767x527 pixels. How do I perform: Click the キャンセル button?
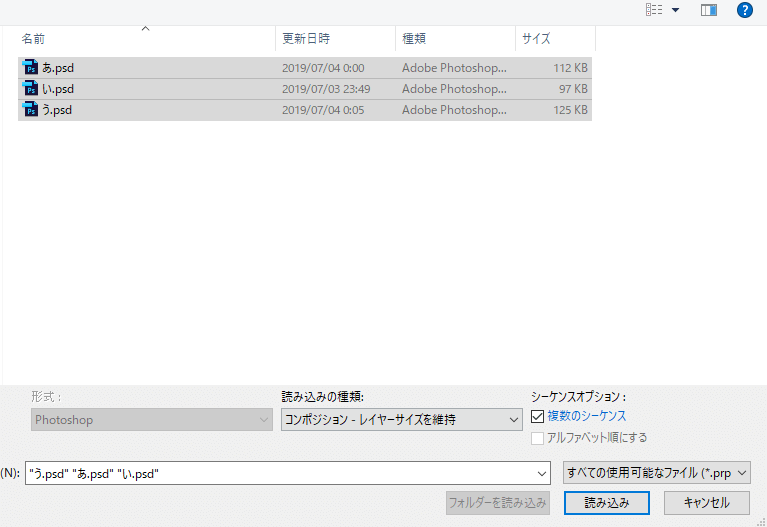coord(706,503)
